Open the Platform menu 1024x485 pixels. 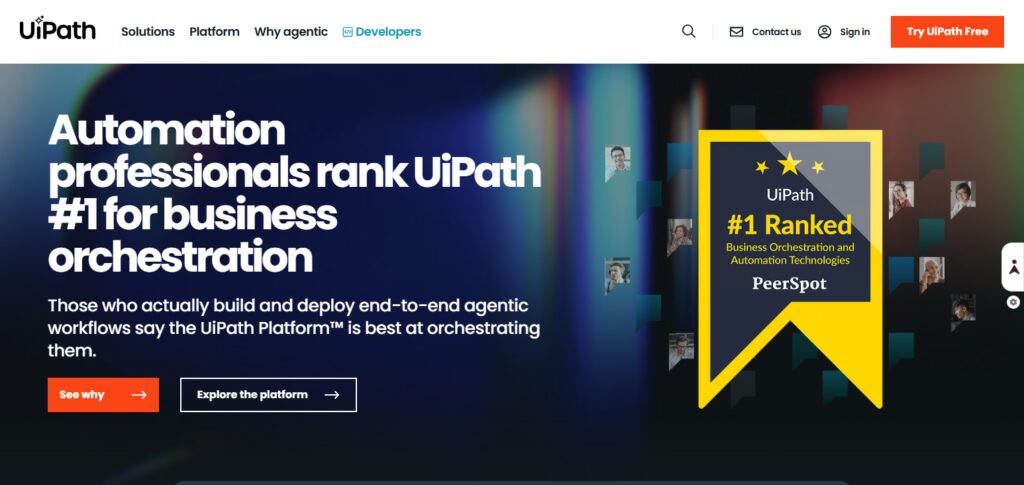click(x=214, y=31)
